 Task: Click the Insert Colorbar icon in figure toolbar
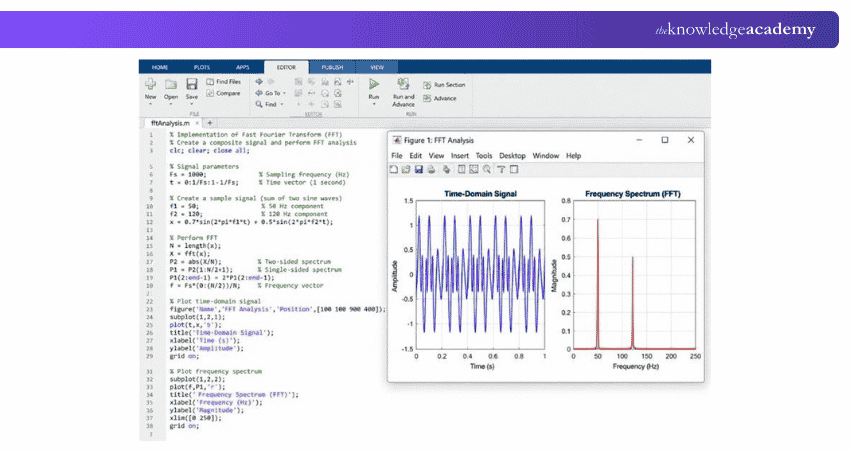tap(474, 170)
